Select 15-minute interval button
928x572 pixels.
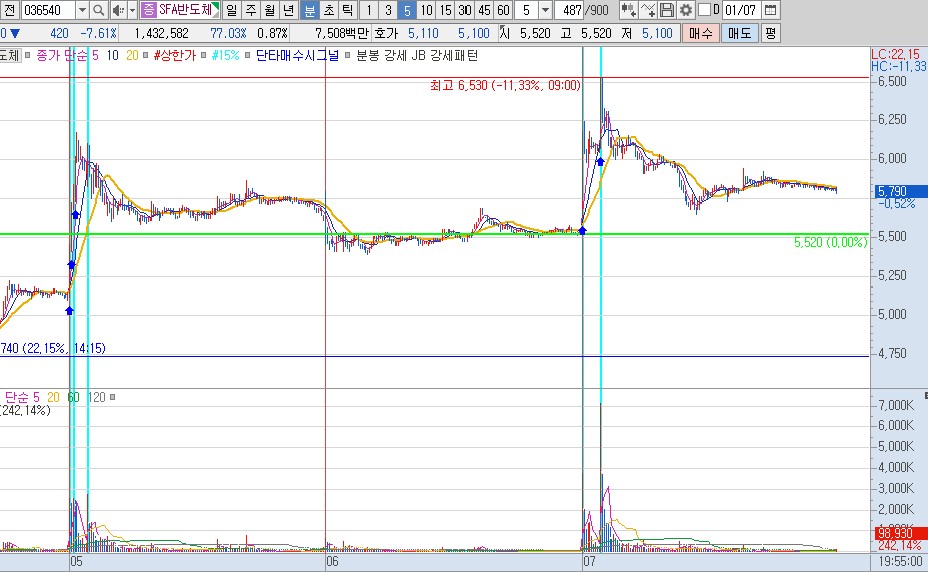click(445, 10)
